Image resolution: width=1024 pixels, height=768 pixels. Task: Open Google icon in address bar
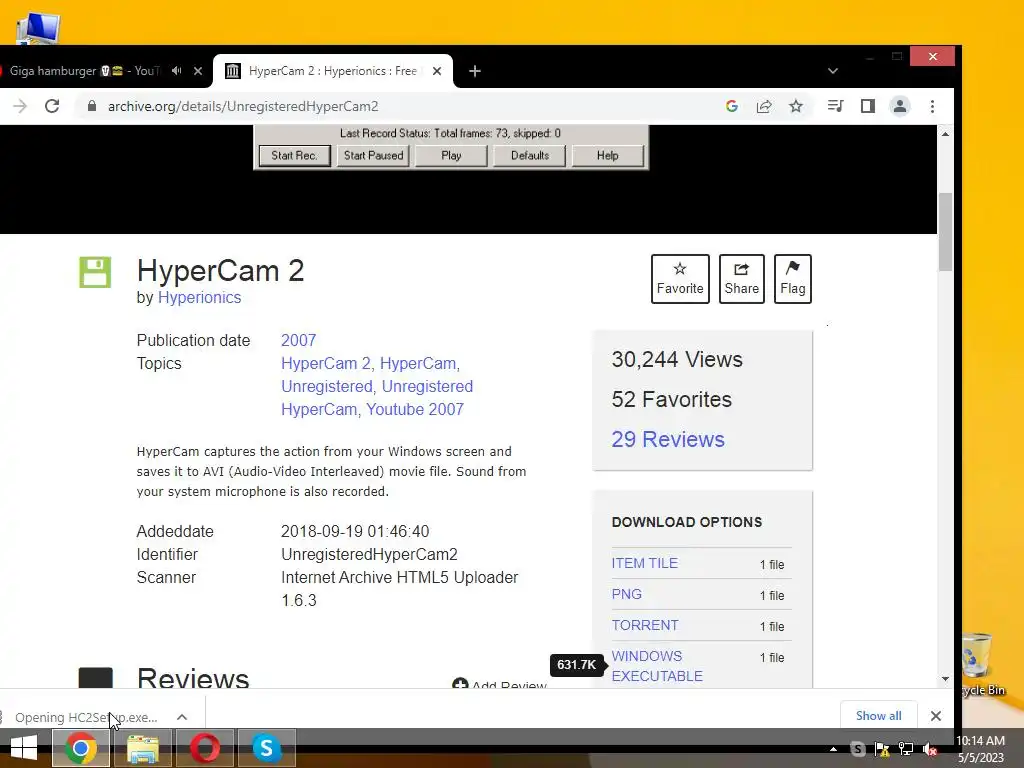(x=731, y=106)
